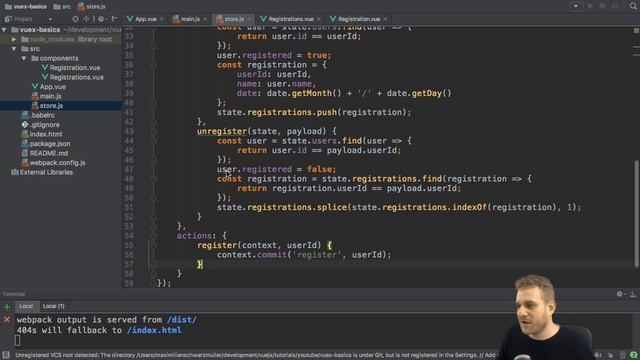The height and width of the screenshot is (360, 640).
Task: Switch to the Registrations.vue tab
Action: click(291, 19)
